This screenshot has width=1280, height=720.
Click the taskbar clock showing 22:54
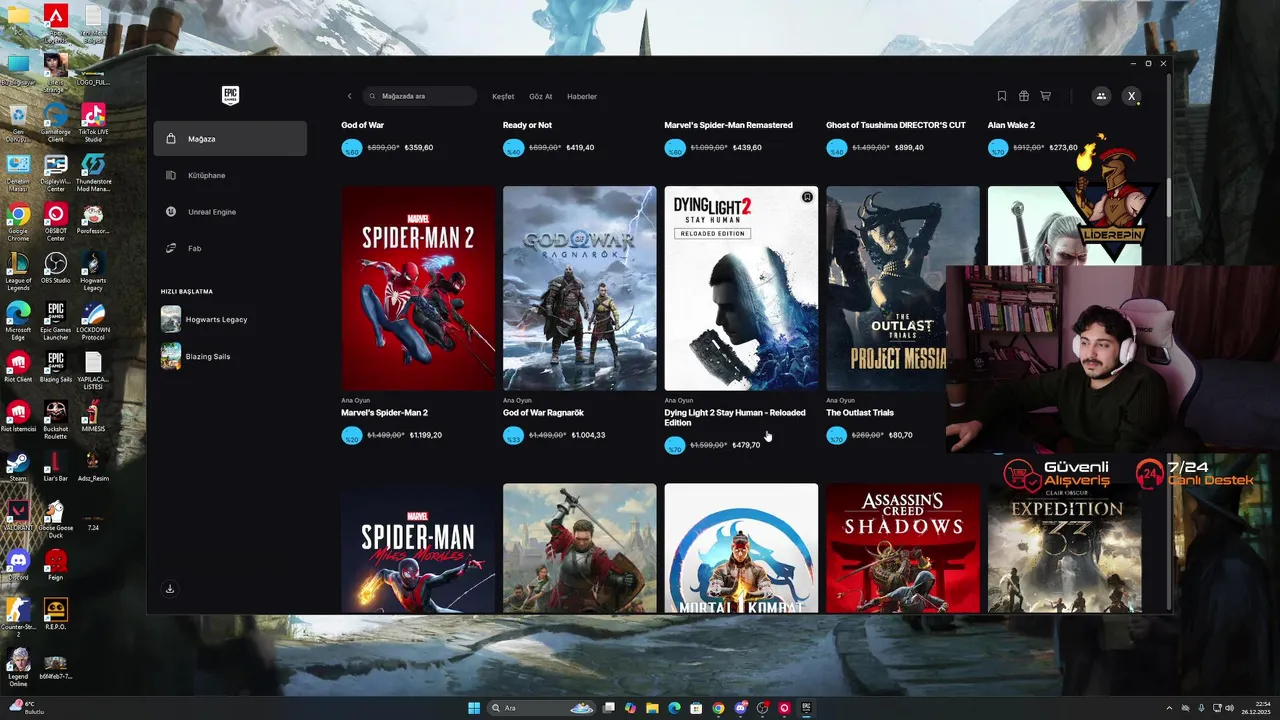click(x=1255, y=708)
